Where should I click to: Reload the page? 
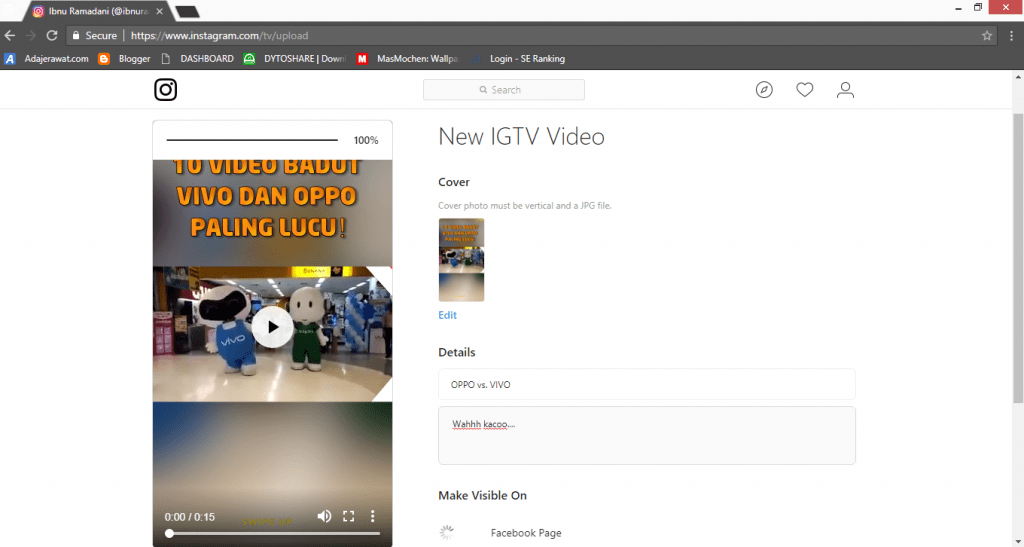[52, 35]
